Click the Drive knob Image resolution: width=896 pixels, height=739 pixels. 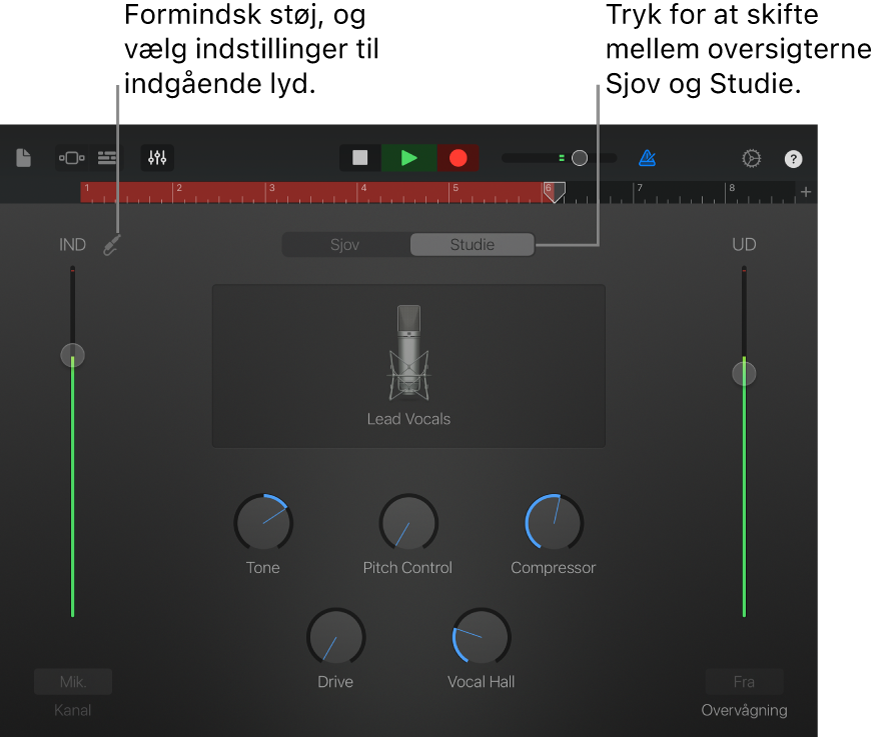point(336,637)
